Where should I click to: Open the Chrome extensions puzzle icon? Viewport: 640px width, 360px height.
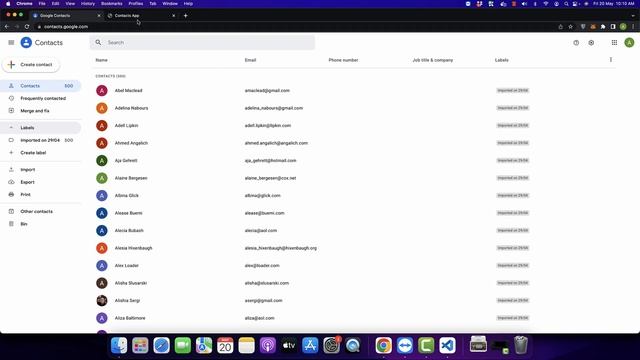603,27
